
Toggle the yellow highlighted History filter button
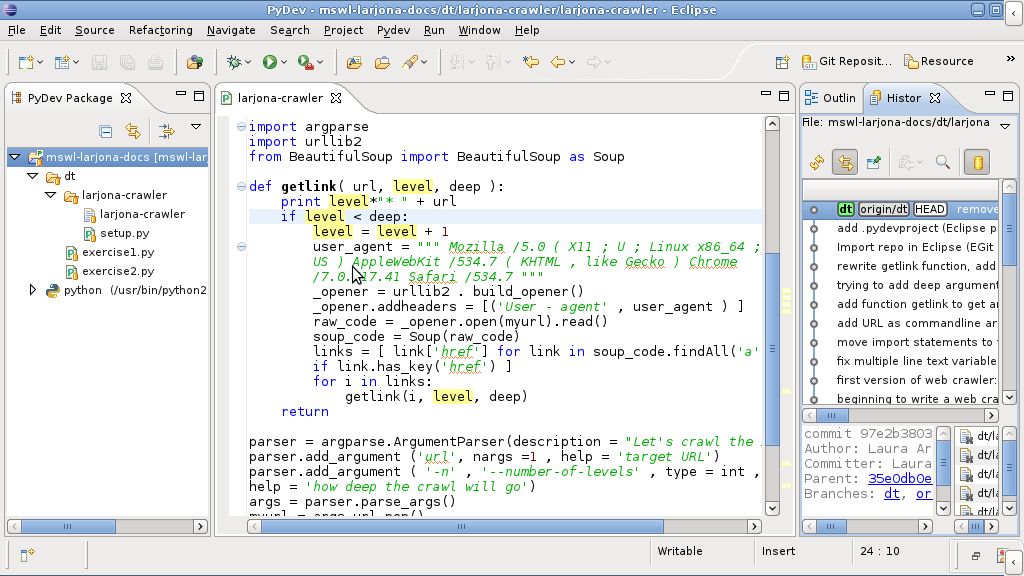978,163
